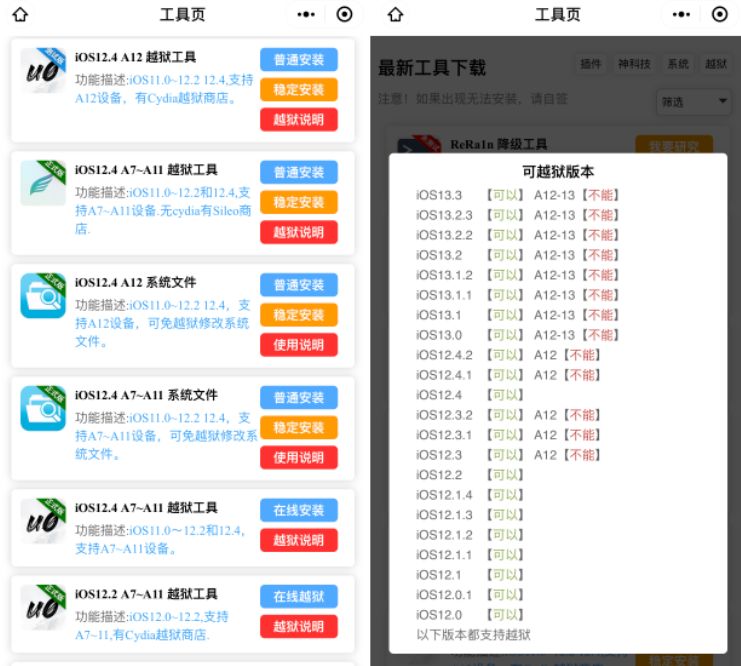Viewport: 741px width, 666px height.
Task: Click the iOS12.4.1 row in popup
Action: point(508,375)
